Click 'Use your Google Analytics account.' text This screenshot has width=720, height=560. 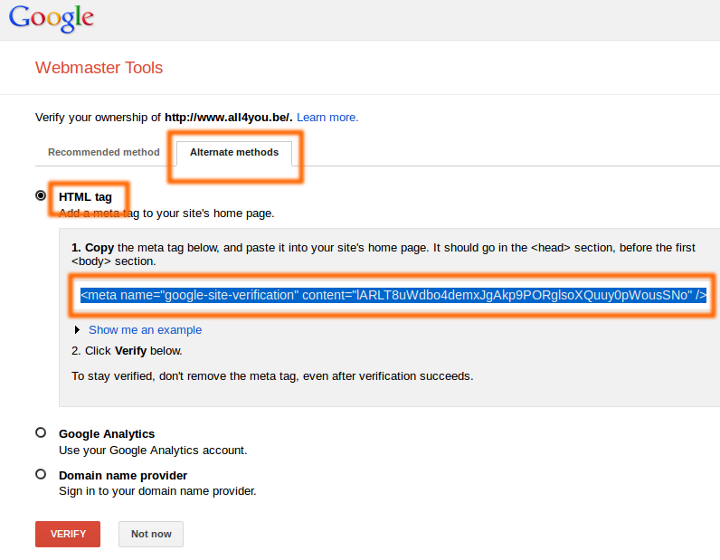pyautogui.click(x=153, y=450)
